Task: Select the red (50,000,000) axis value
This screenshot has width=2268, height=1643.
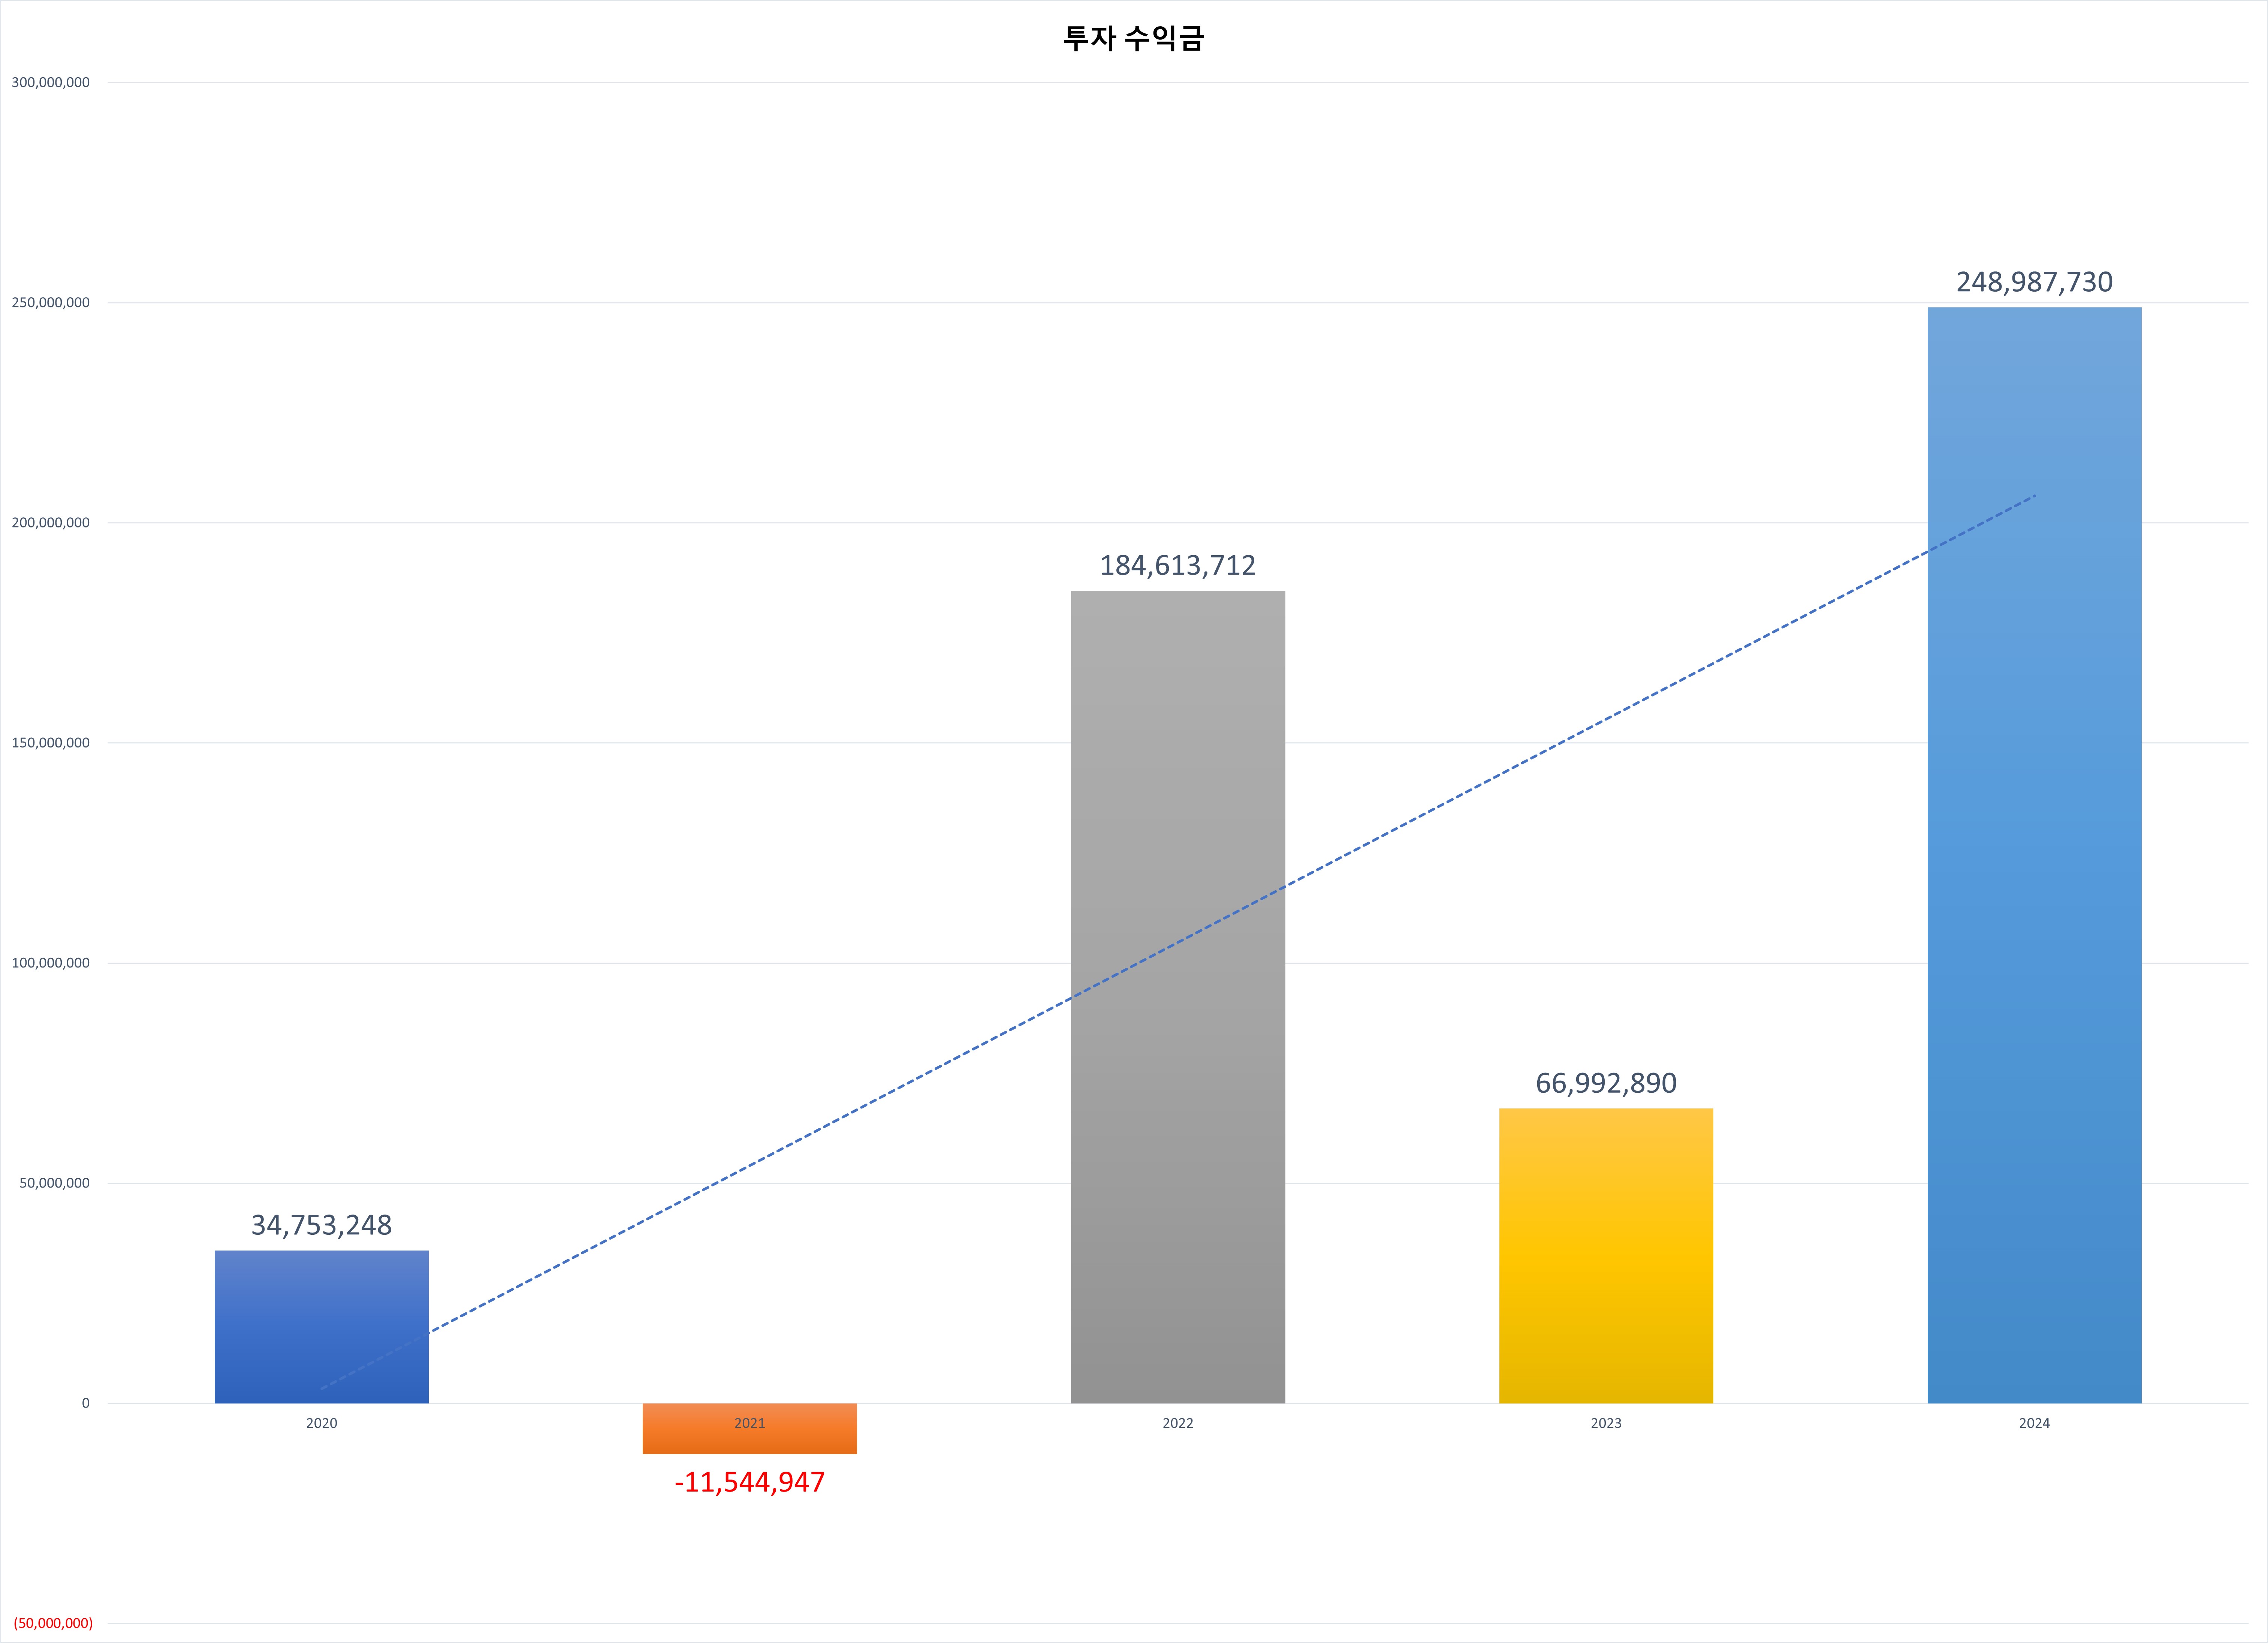Action: (53, 1623)
